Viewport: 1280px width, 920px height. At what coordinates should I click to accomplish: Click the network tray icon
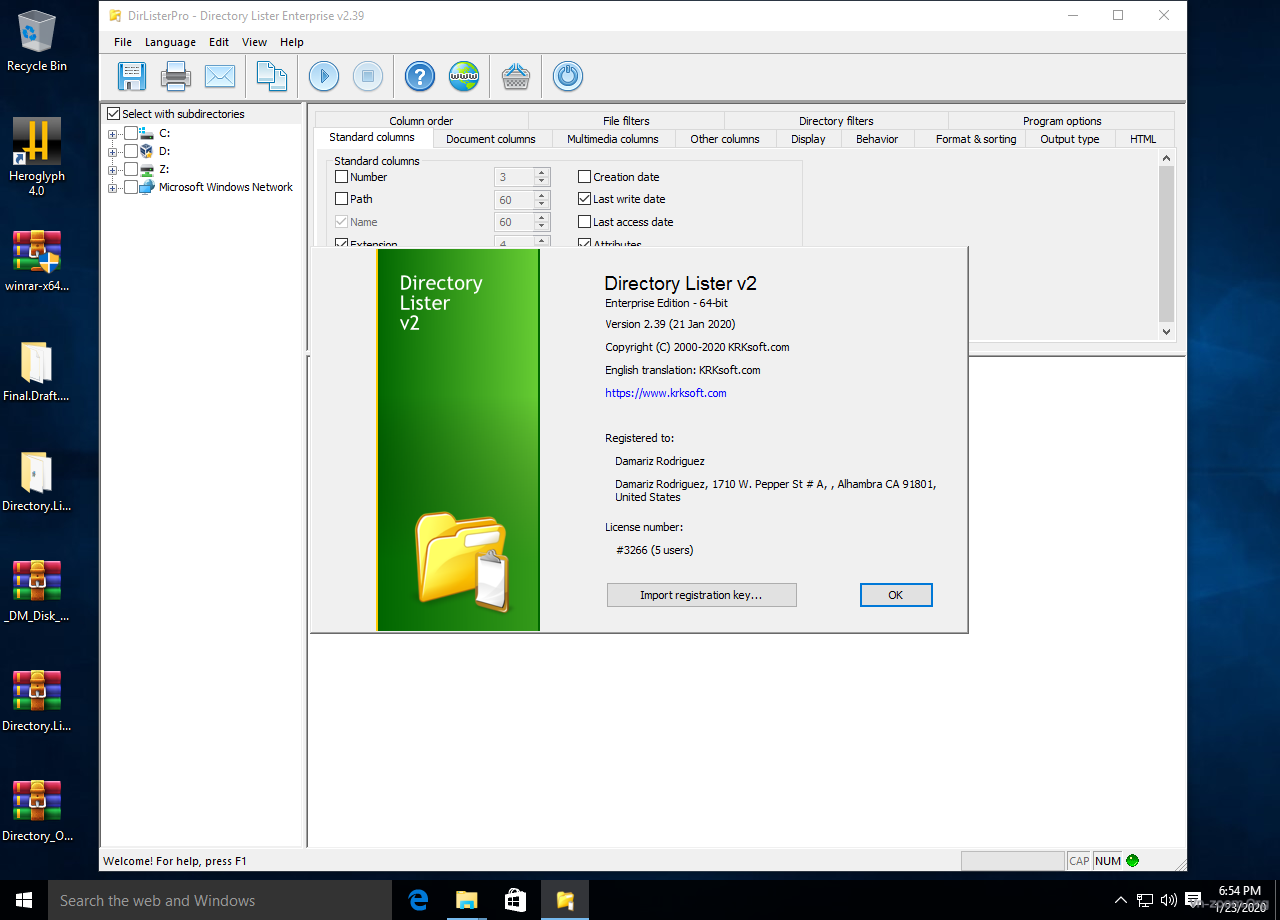click(1145, 900)
